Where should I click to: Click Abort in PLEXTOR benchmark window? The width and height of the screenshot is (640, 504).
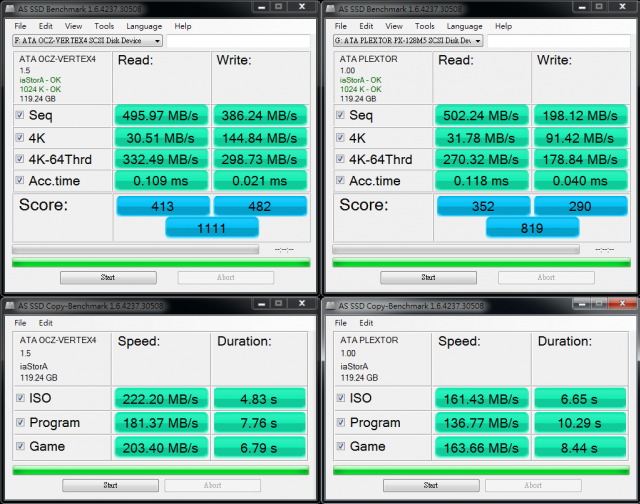click(546, 278)
